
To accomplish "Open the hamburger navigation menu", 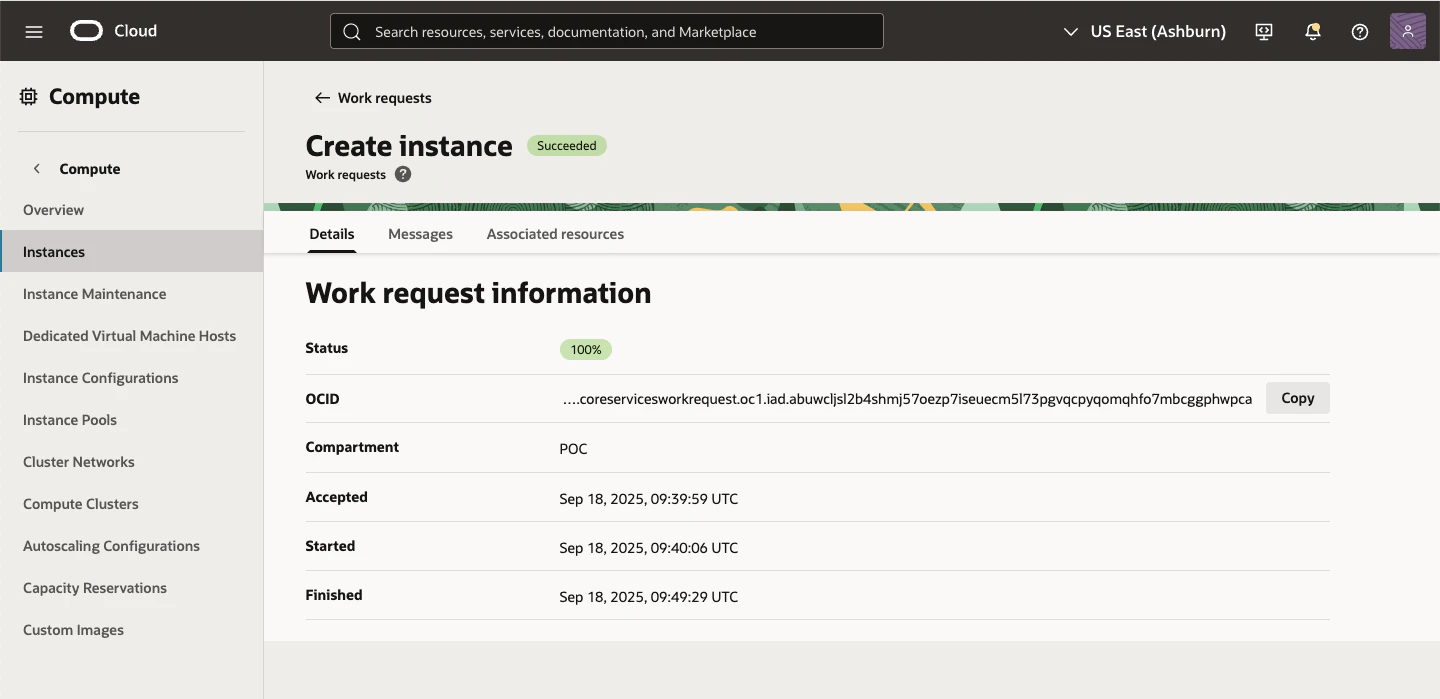I will [x=34, y=31].
